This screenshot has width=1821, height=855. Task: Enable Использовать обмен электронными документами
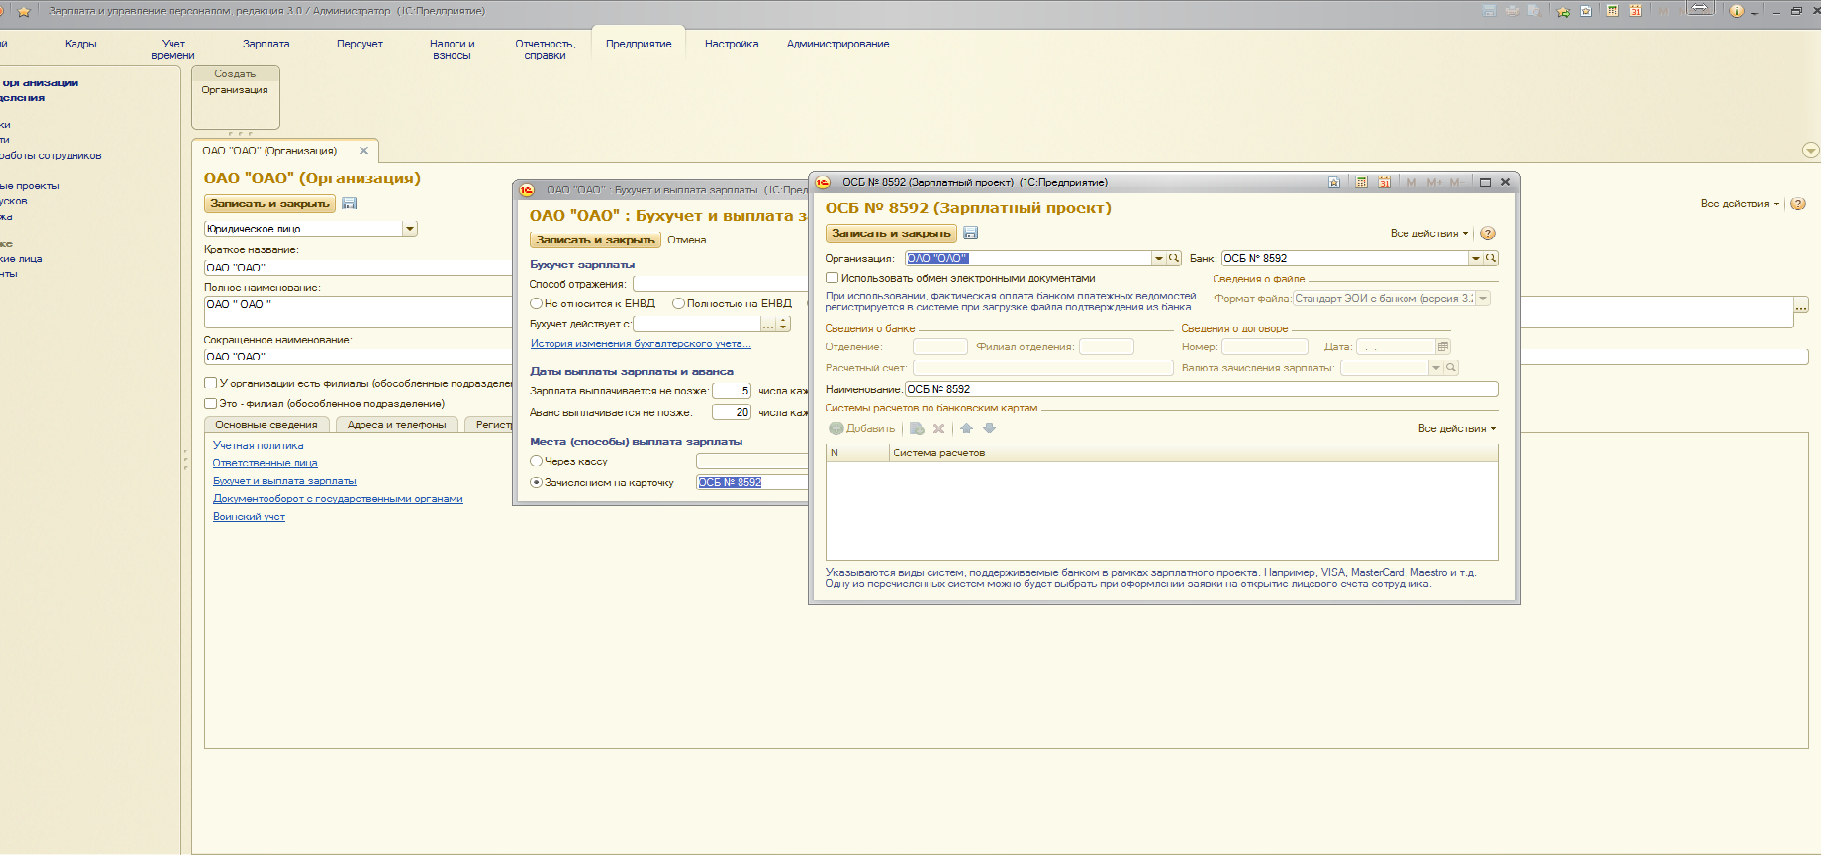[832, 278]
